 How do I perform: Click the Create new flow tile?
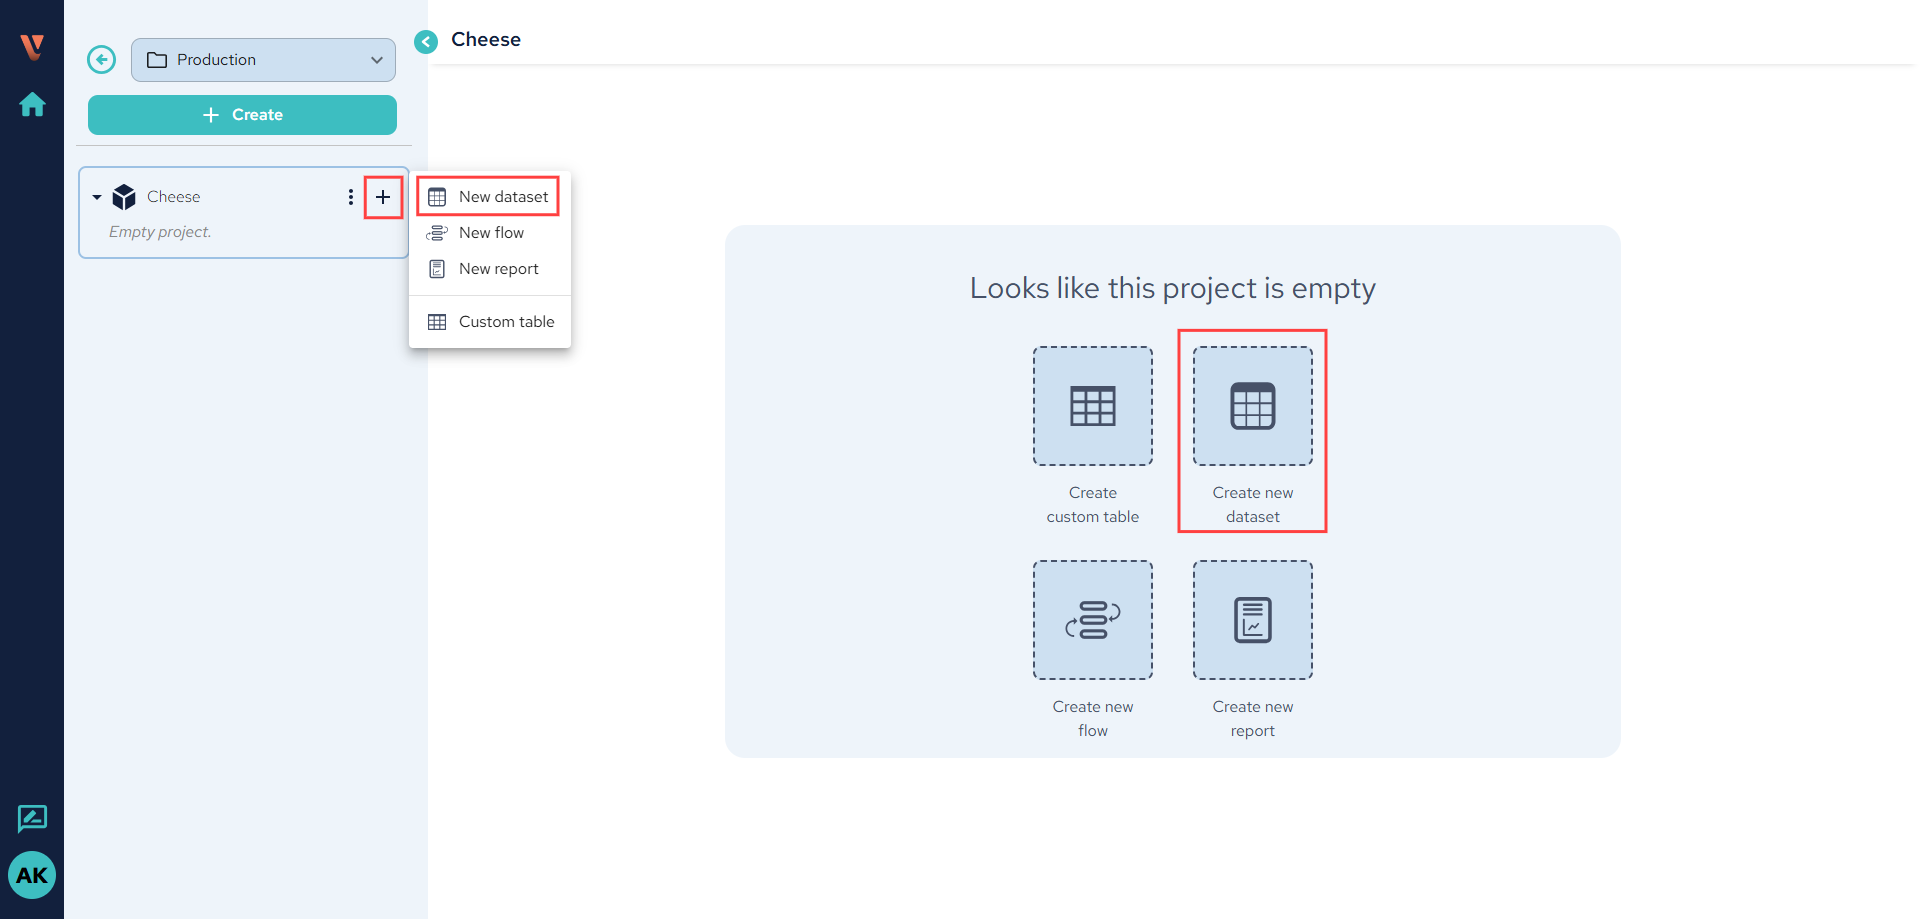click(1093, 620)
